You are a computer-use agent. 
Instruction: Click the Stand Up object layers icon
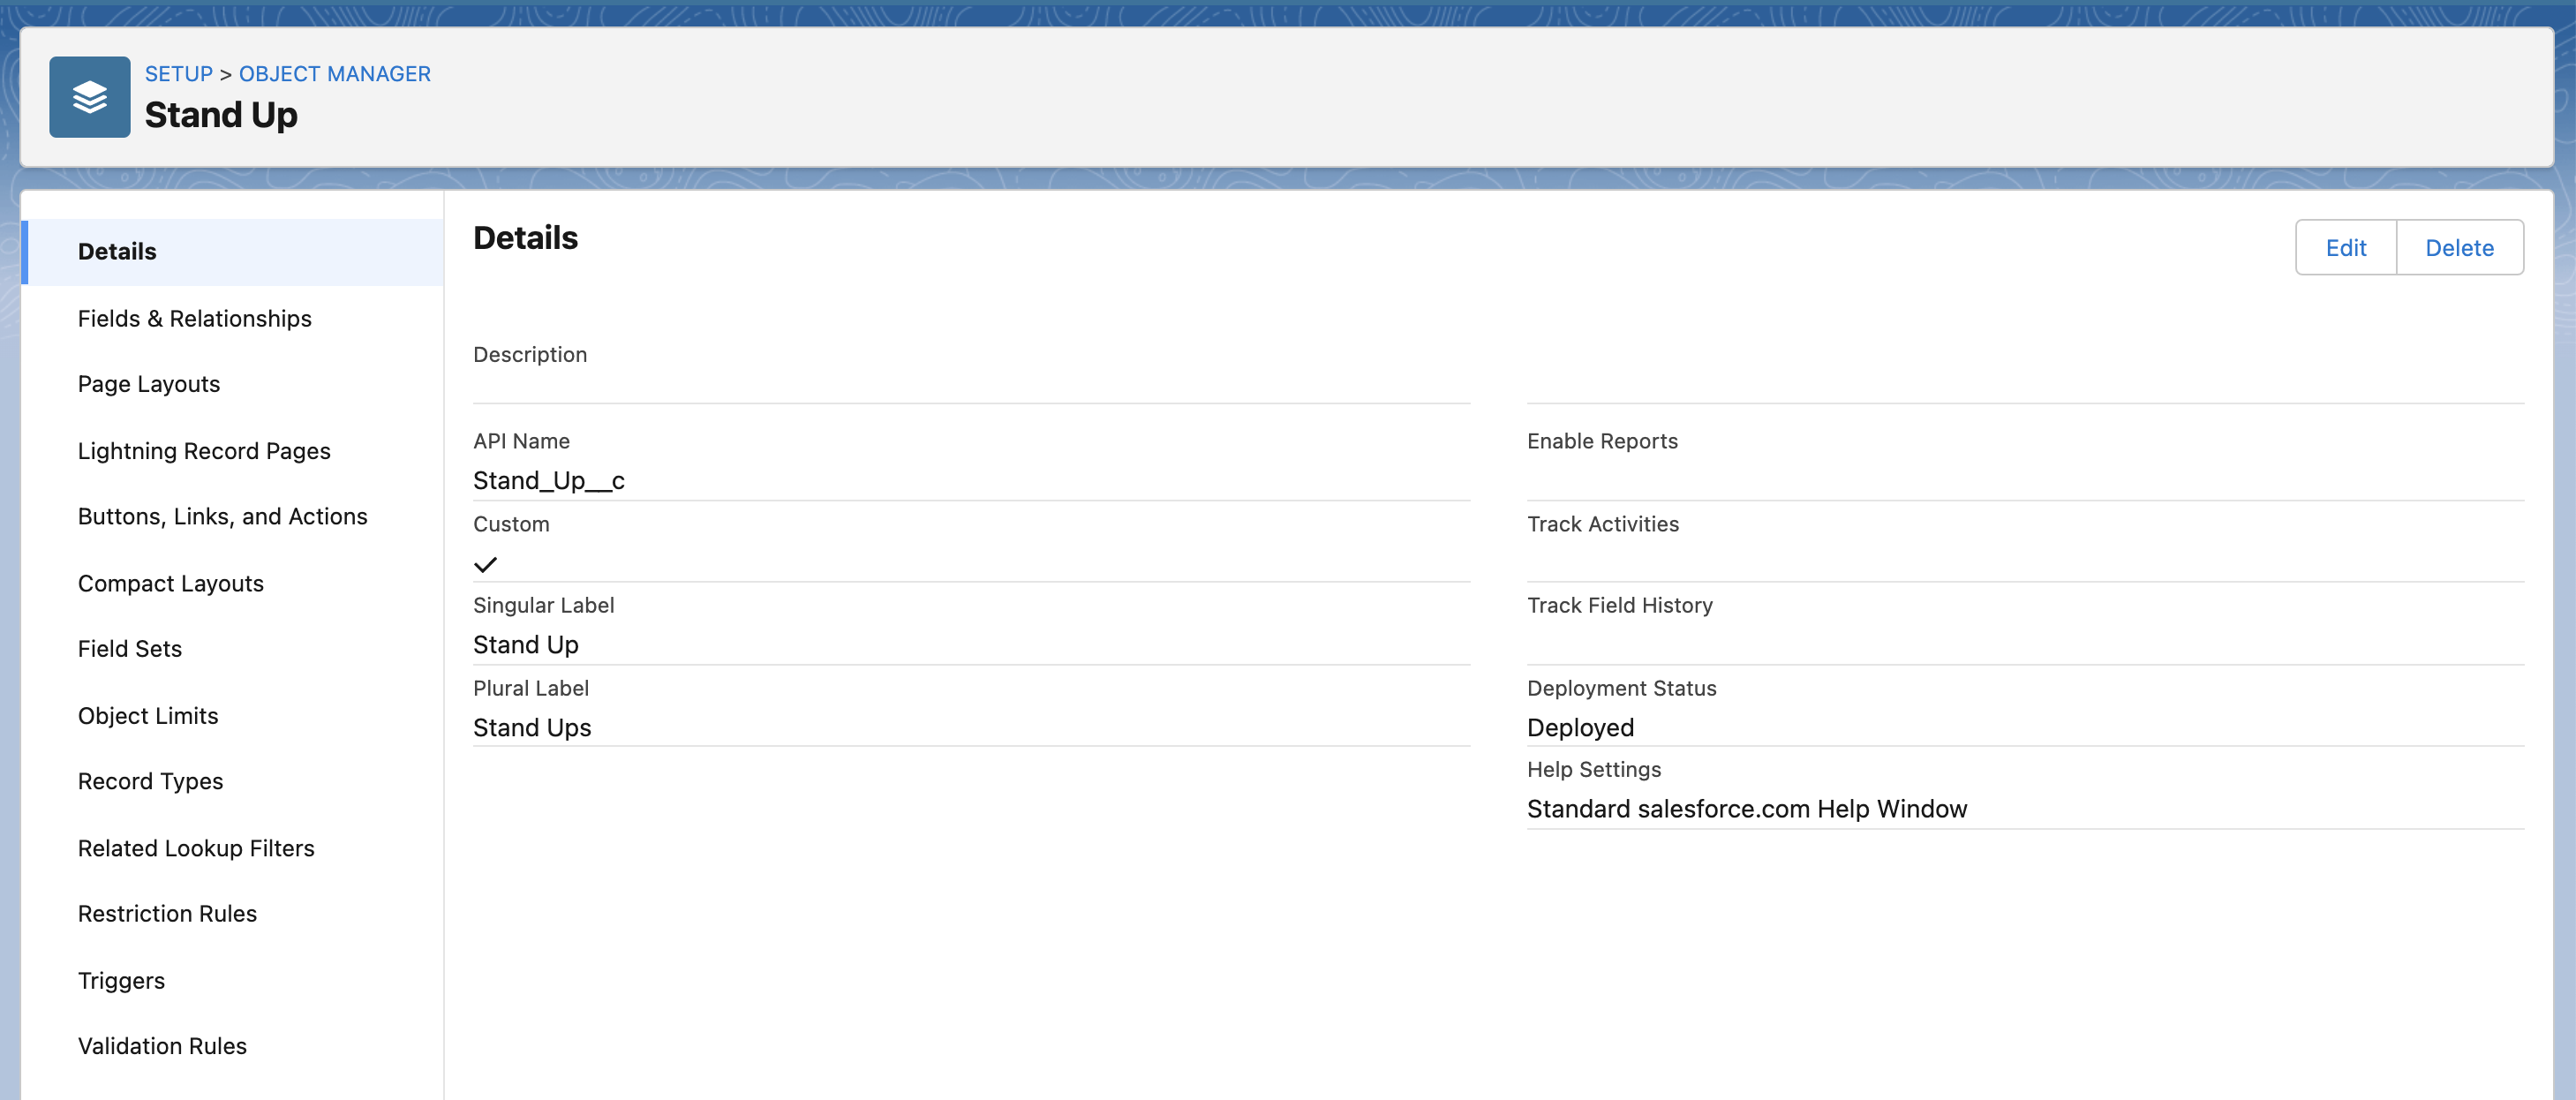pos(89,96)
